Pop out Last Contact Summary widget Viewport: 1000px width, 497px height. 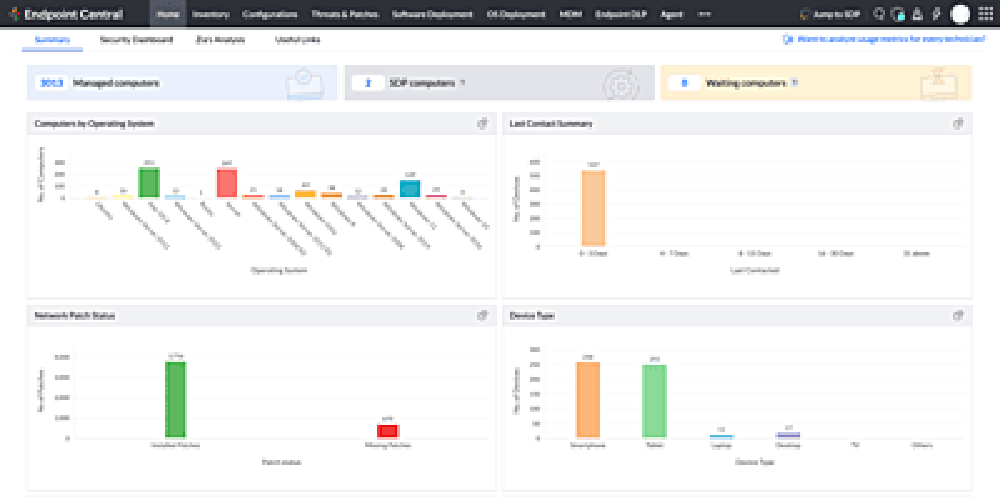point(958,124)
